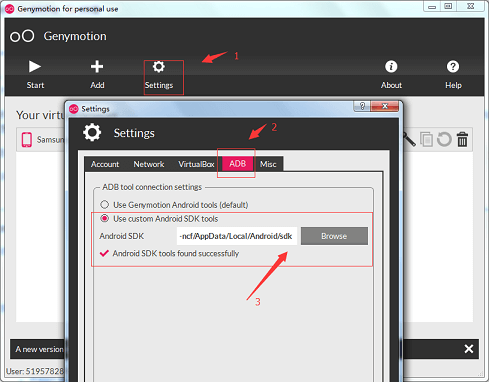Clone virtual device with copy icon
Image resolution: width=489 pixels, height=382 pixels.
coord(426,139)
